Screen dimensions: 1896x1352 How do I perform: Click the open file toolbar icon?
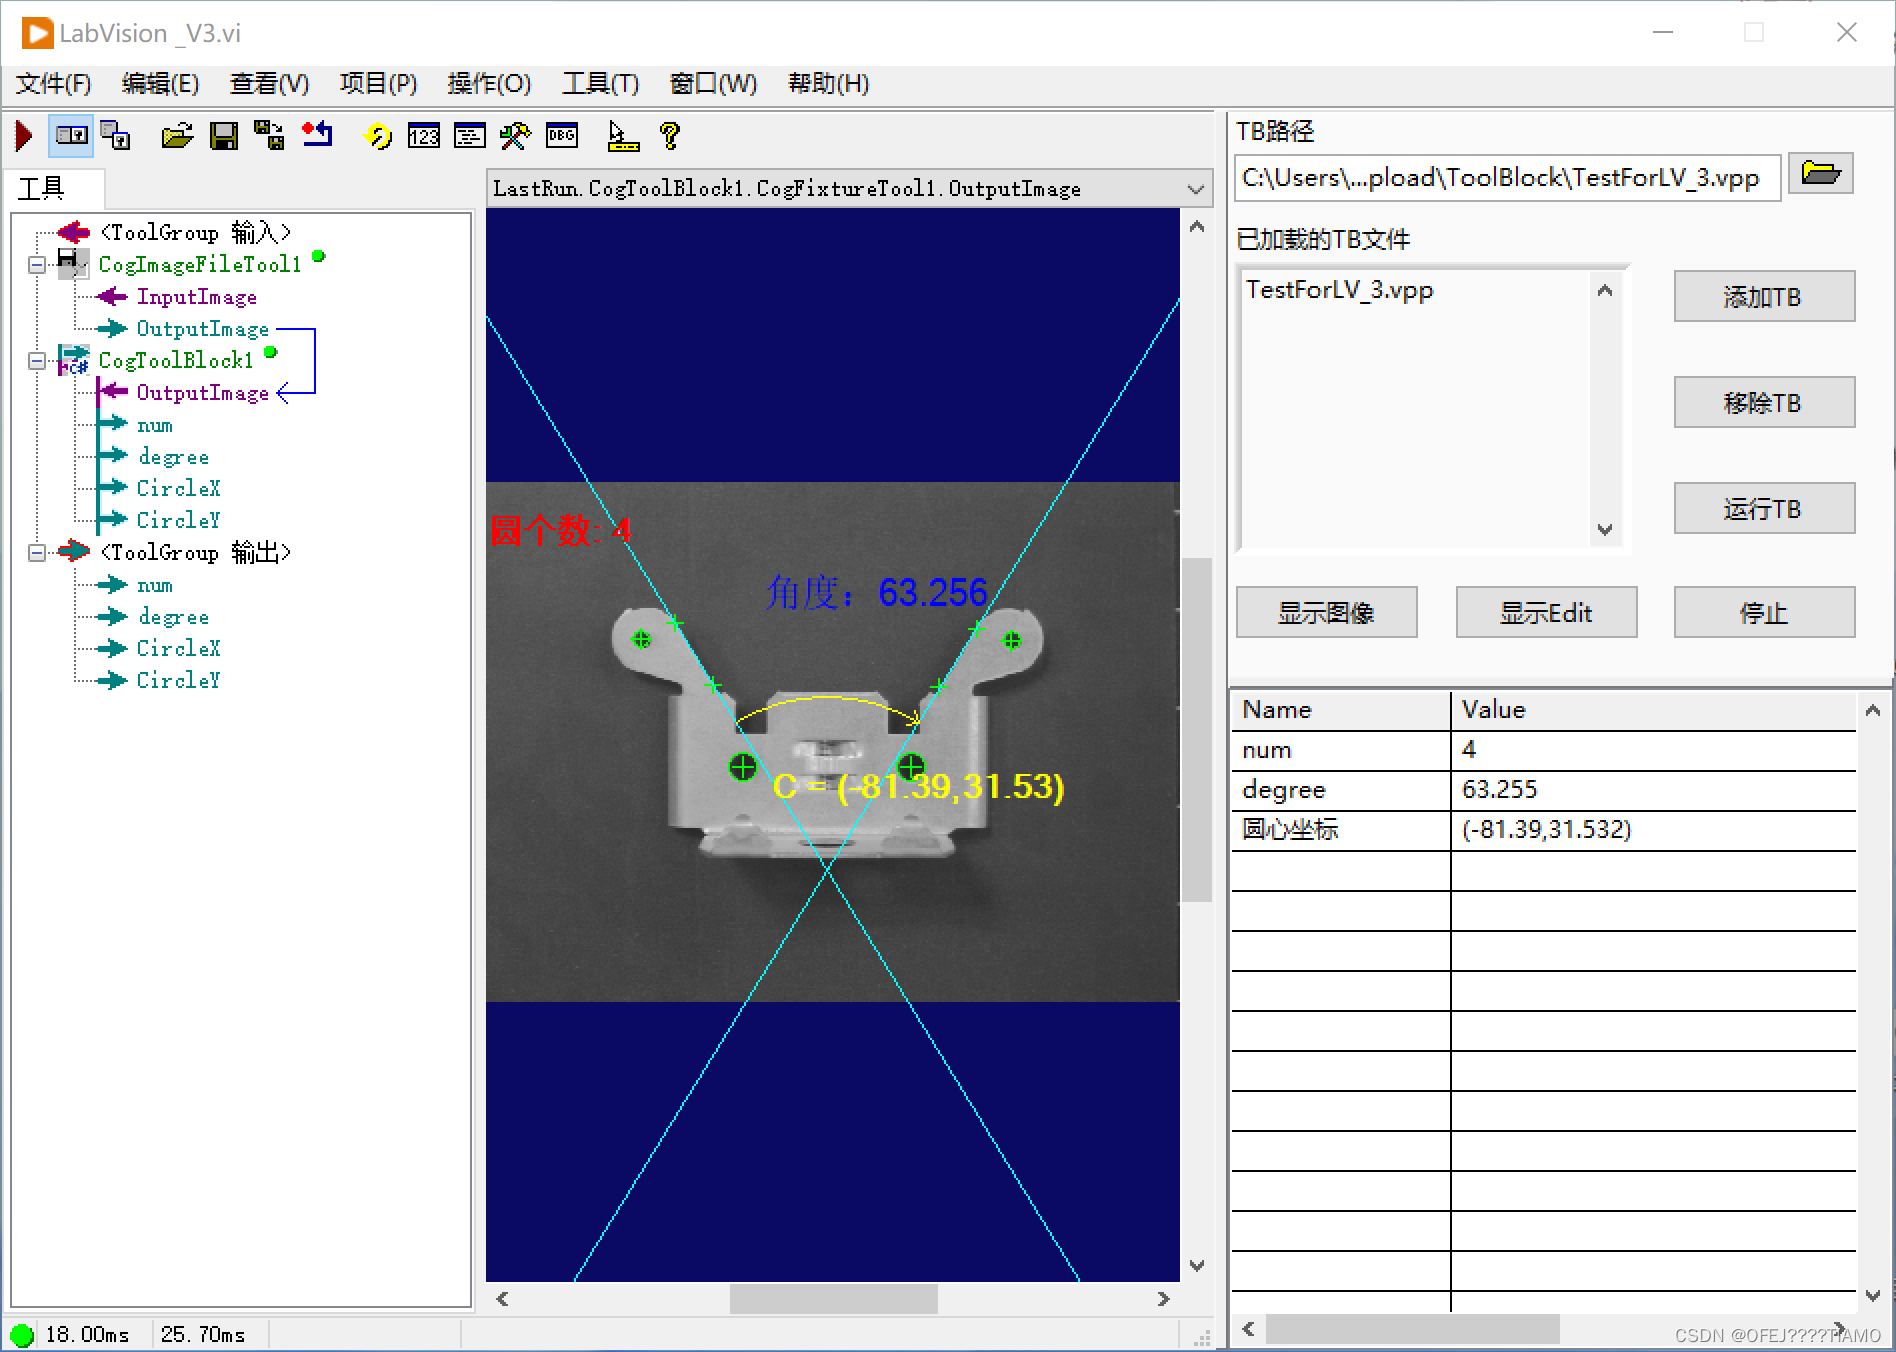[x=176, y=136]
